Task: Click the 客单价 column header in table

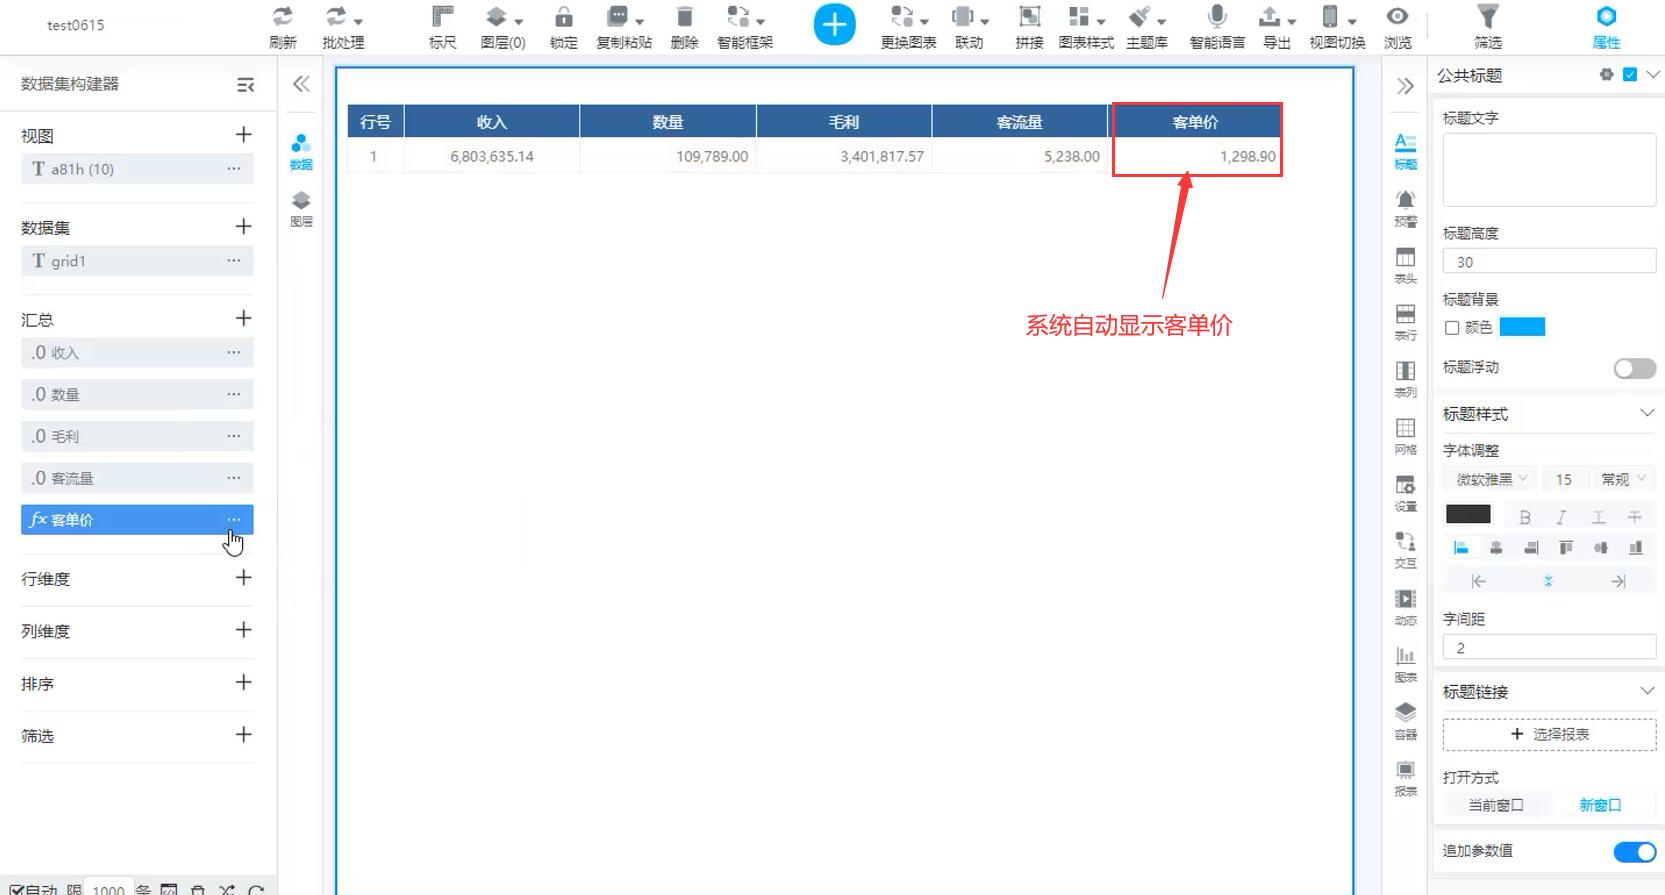Action: click(1196, 122)
